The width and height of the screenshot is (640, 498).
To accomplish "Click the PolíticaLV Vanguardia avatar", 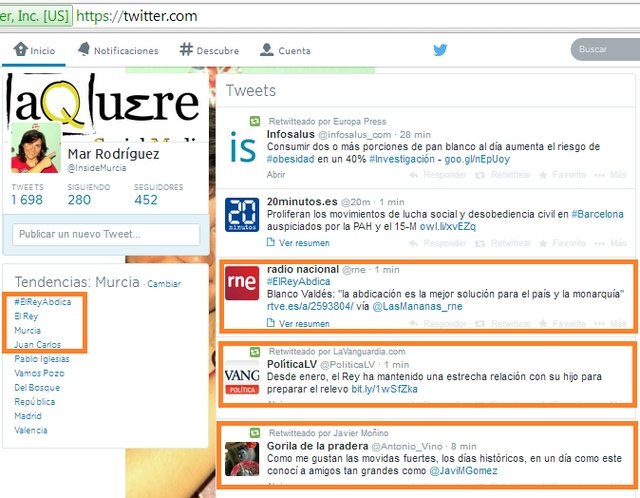I will [242, 378].
